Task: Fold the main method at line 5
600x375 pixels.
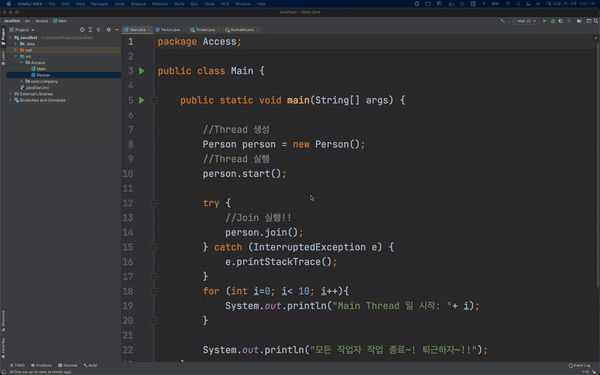Action: [154, 100]
